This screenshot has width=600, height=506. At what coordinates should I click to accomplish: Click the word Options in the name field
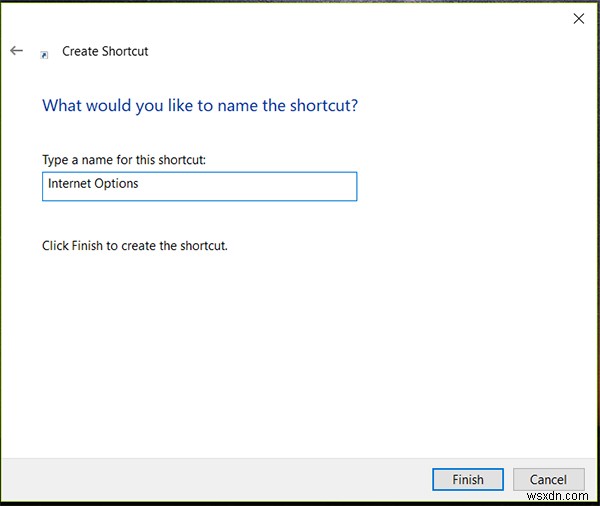click(x=116, y=184)
